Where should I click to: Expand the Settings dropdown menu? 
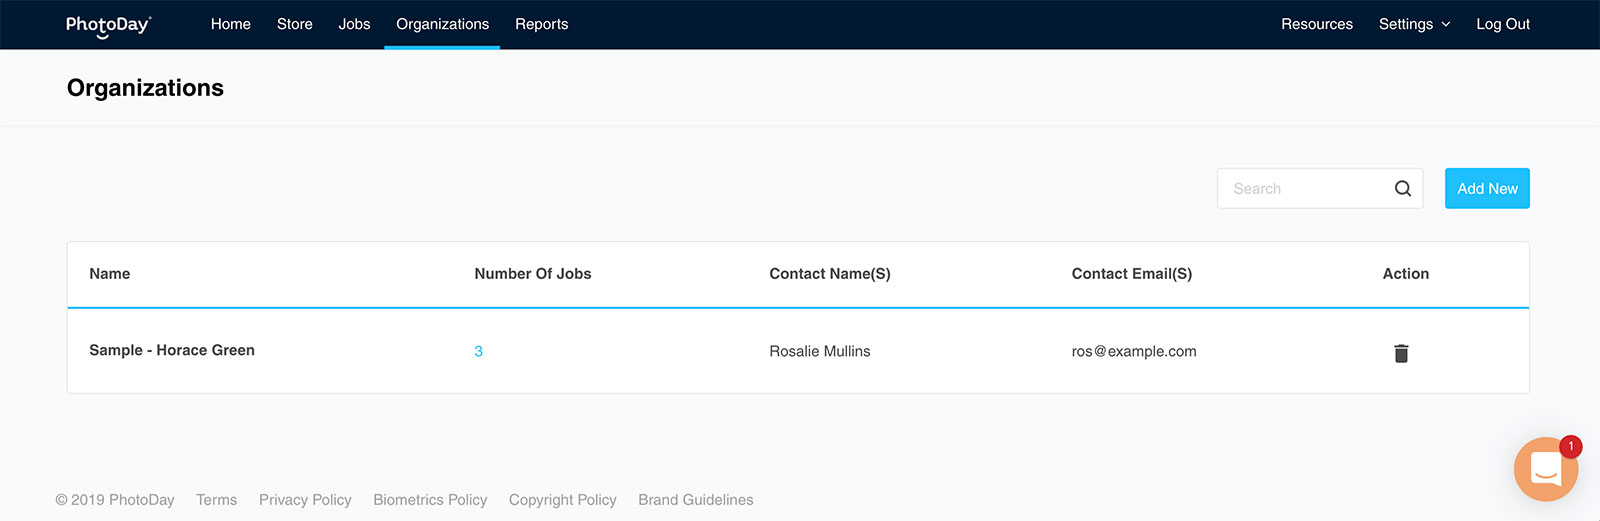(x=1414, y=25)
